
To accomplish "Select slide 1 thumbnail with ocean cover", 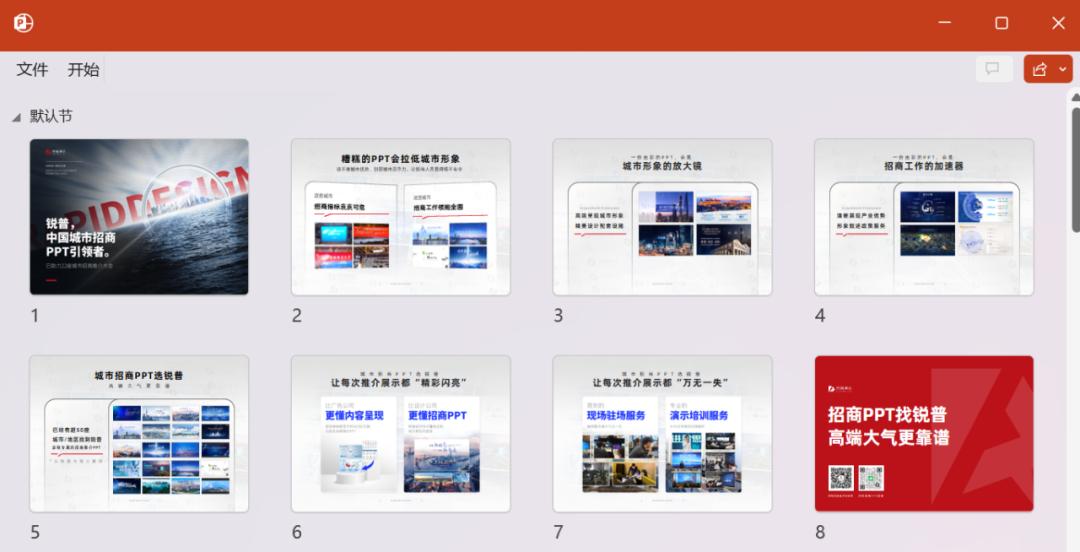I will (139, 217).
